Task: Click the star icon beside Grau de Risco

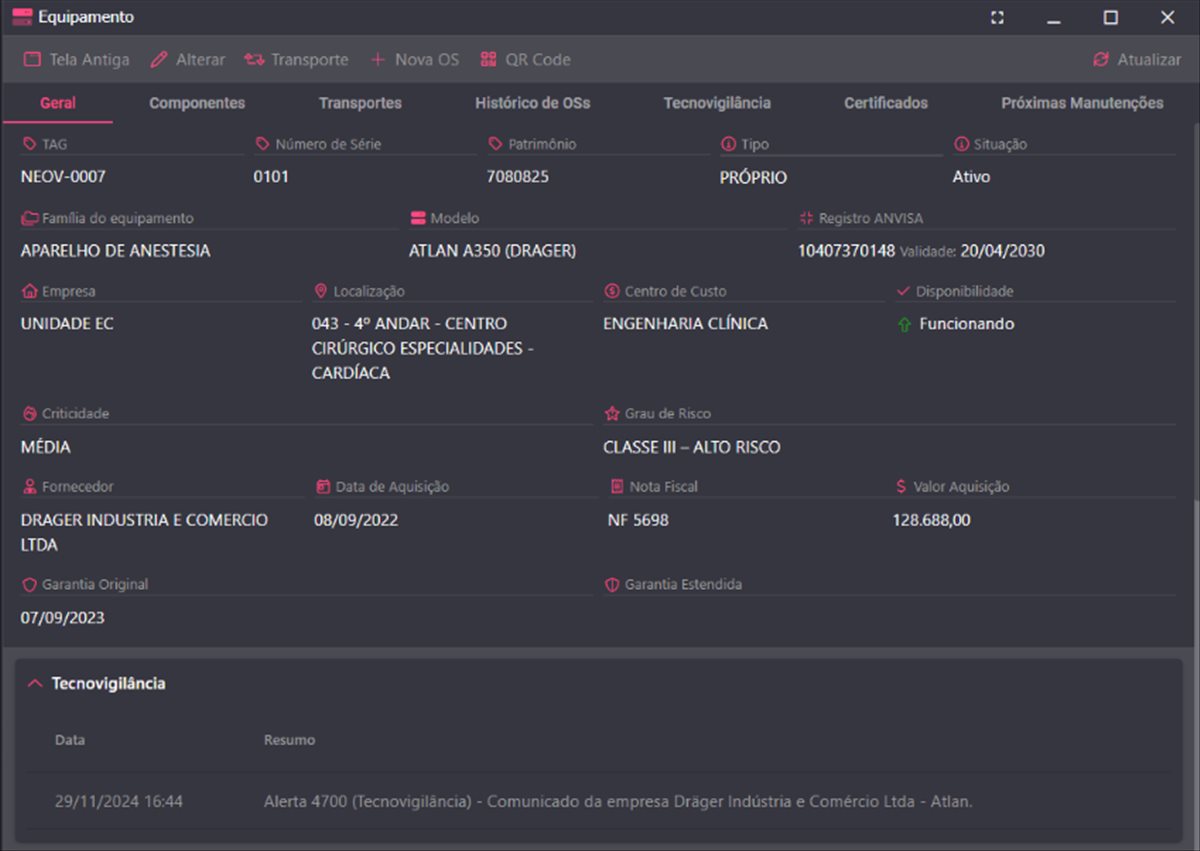Action: click(610, 412)
